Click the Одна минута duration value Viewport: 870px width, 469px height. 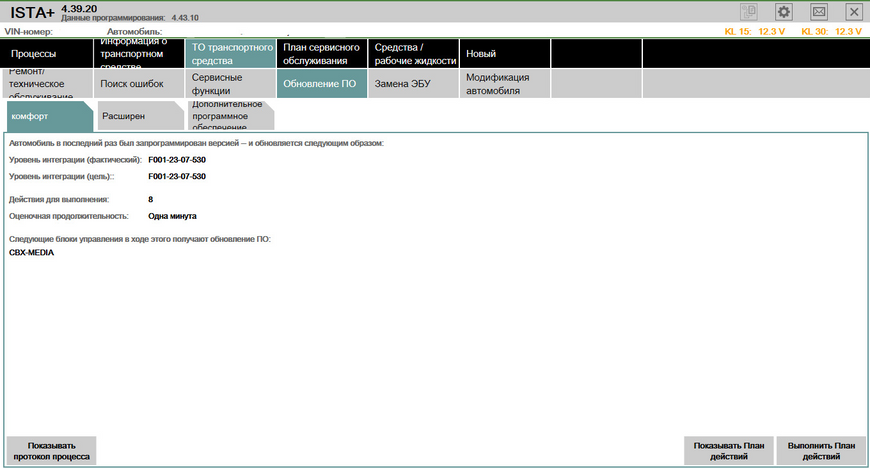(172, 216)
